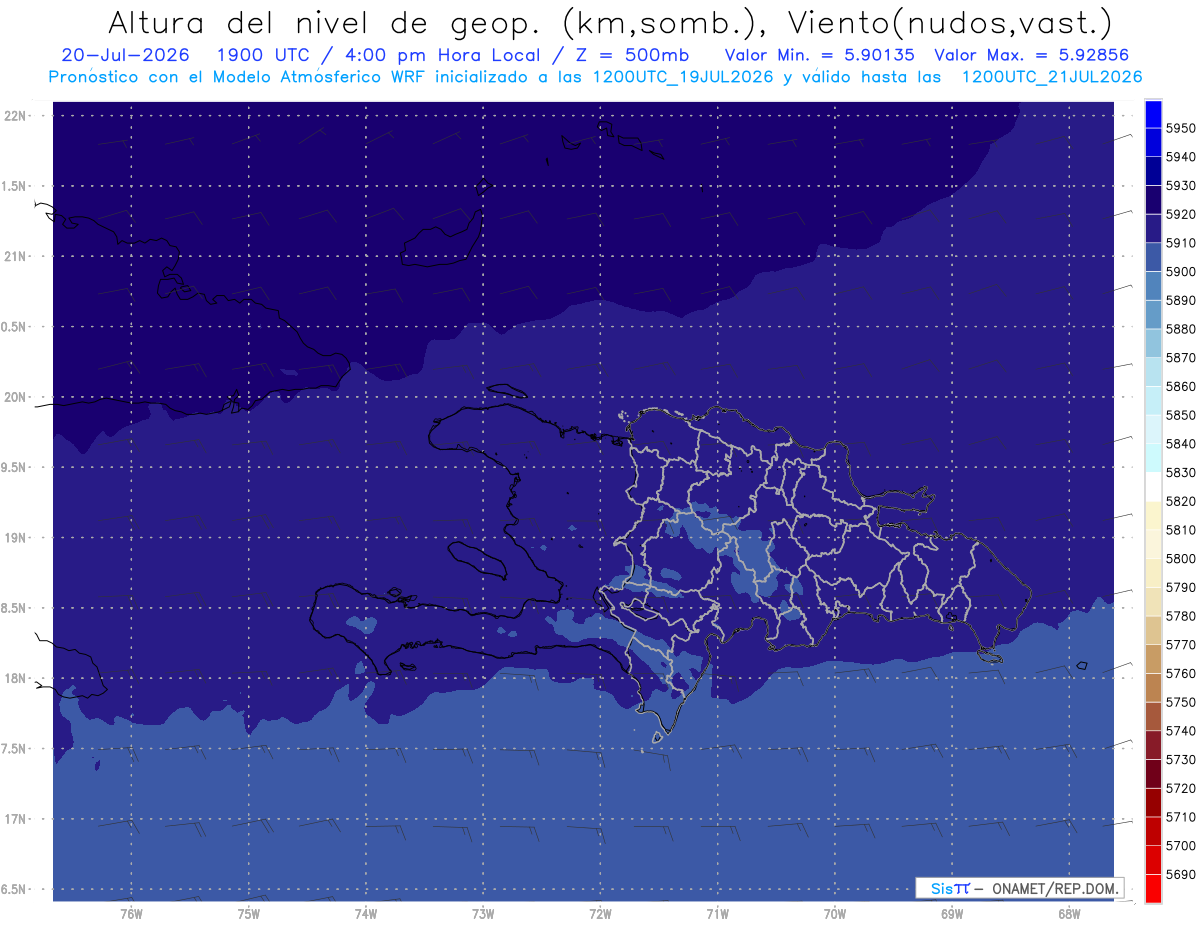Click the '19N' latitude label
Screen dimensions: 1200x927
[17, 538]
